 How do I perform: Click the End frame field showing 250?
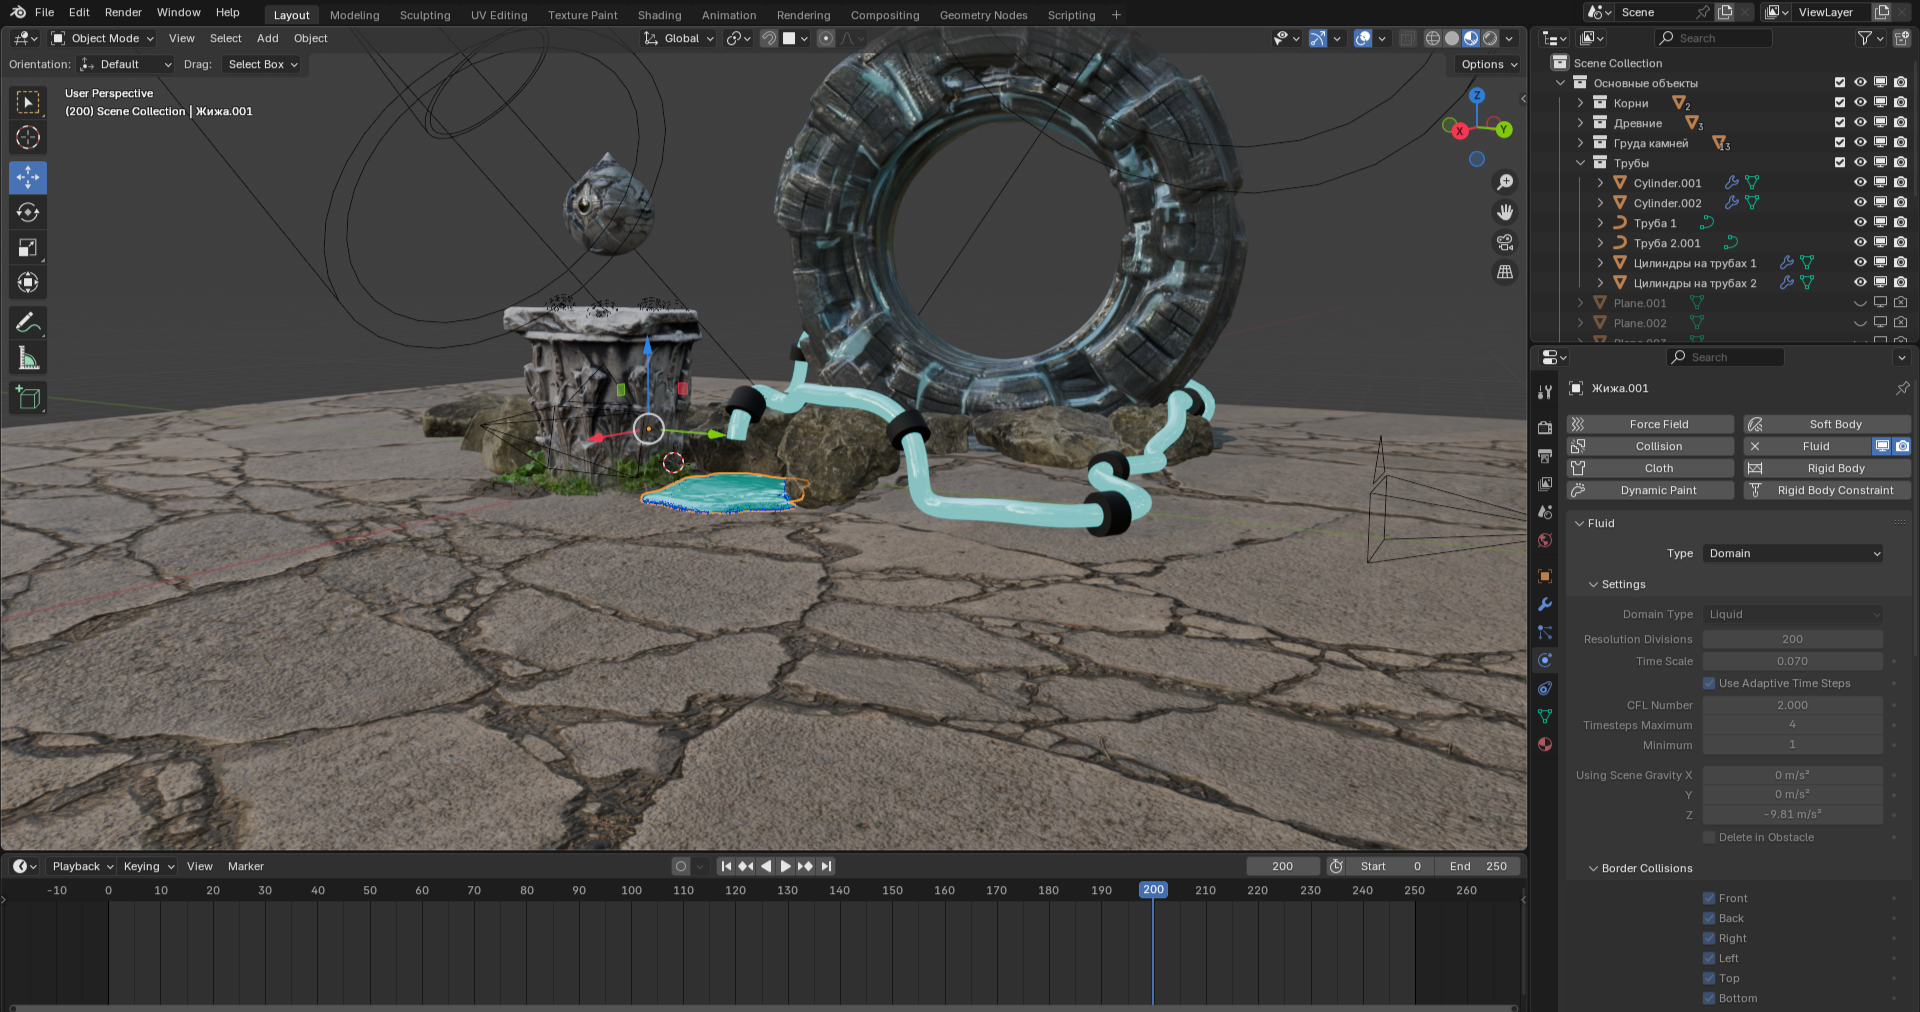point(1478,866)
